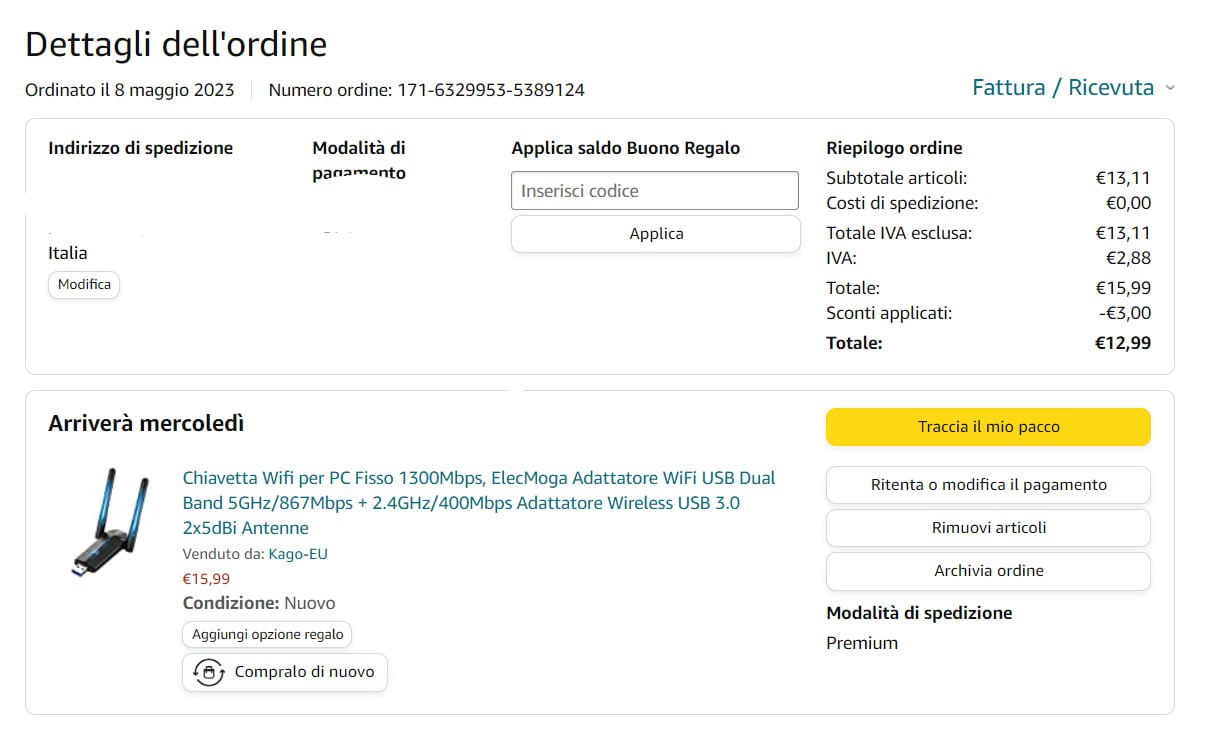Click the bold €12,99 final total
Screen dimensions: 1217x732
pos(1123,343)
